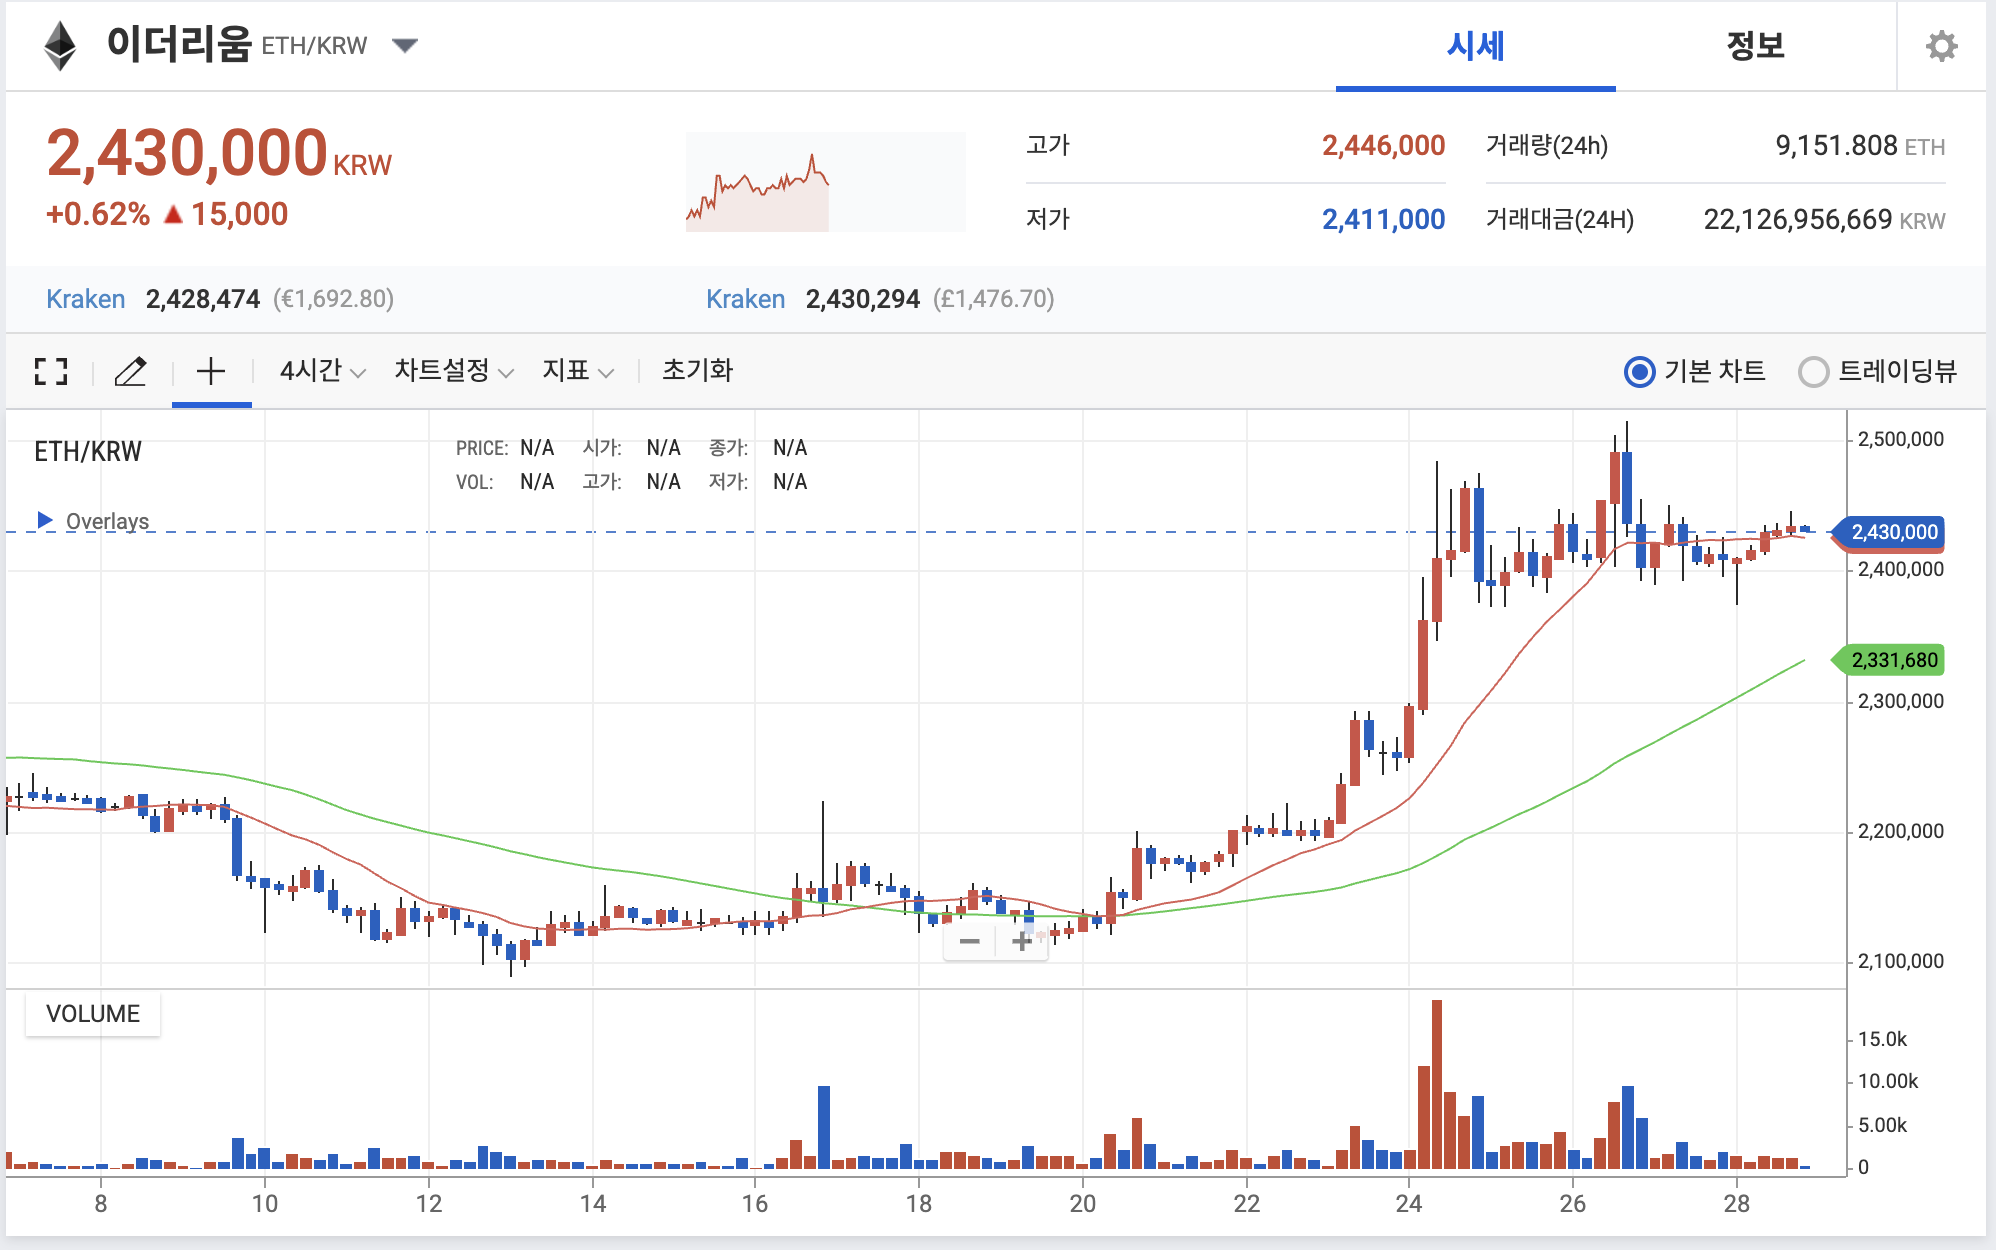
Task: Select the pencil drawing tool
Action: coord(130,372)
